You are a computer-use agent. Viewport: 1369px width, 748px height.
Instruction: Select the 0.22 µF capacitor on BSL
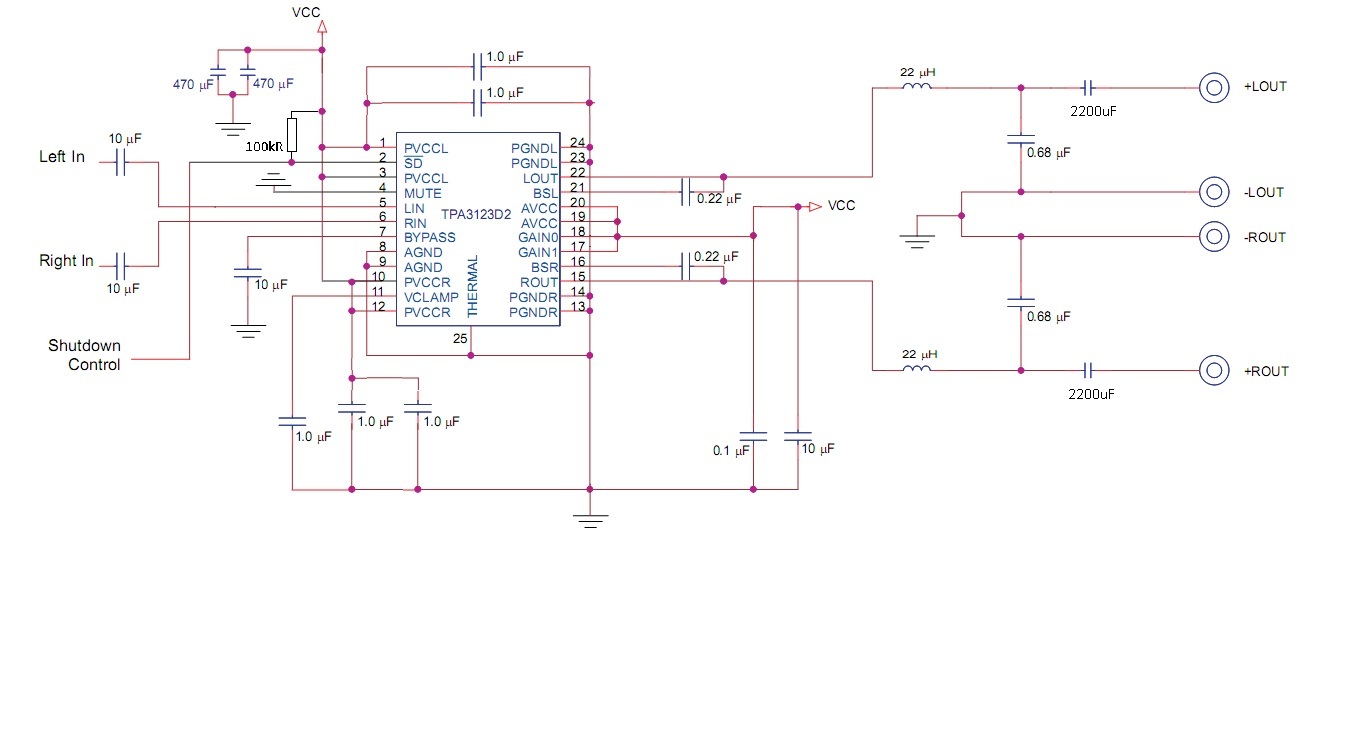(686, 192)
